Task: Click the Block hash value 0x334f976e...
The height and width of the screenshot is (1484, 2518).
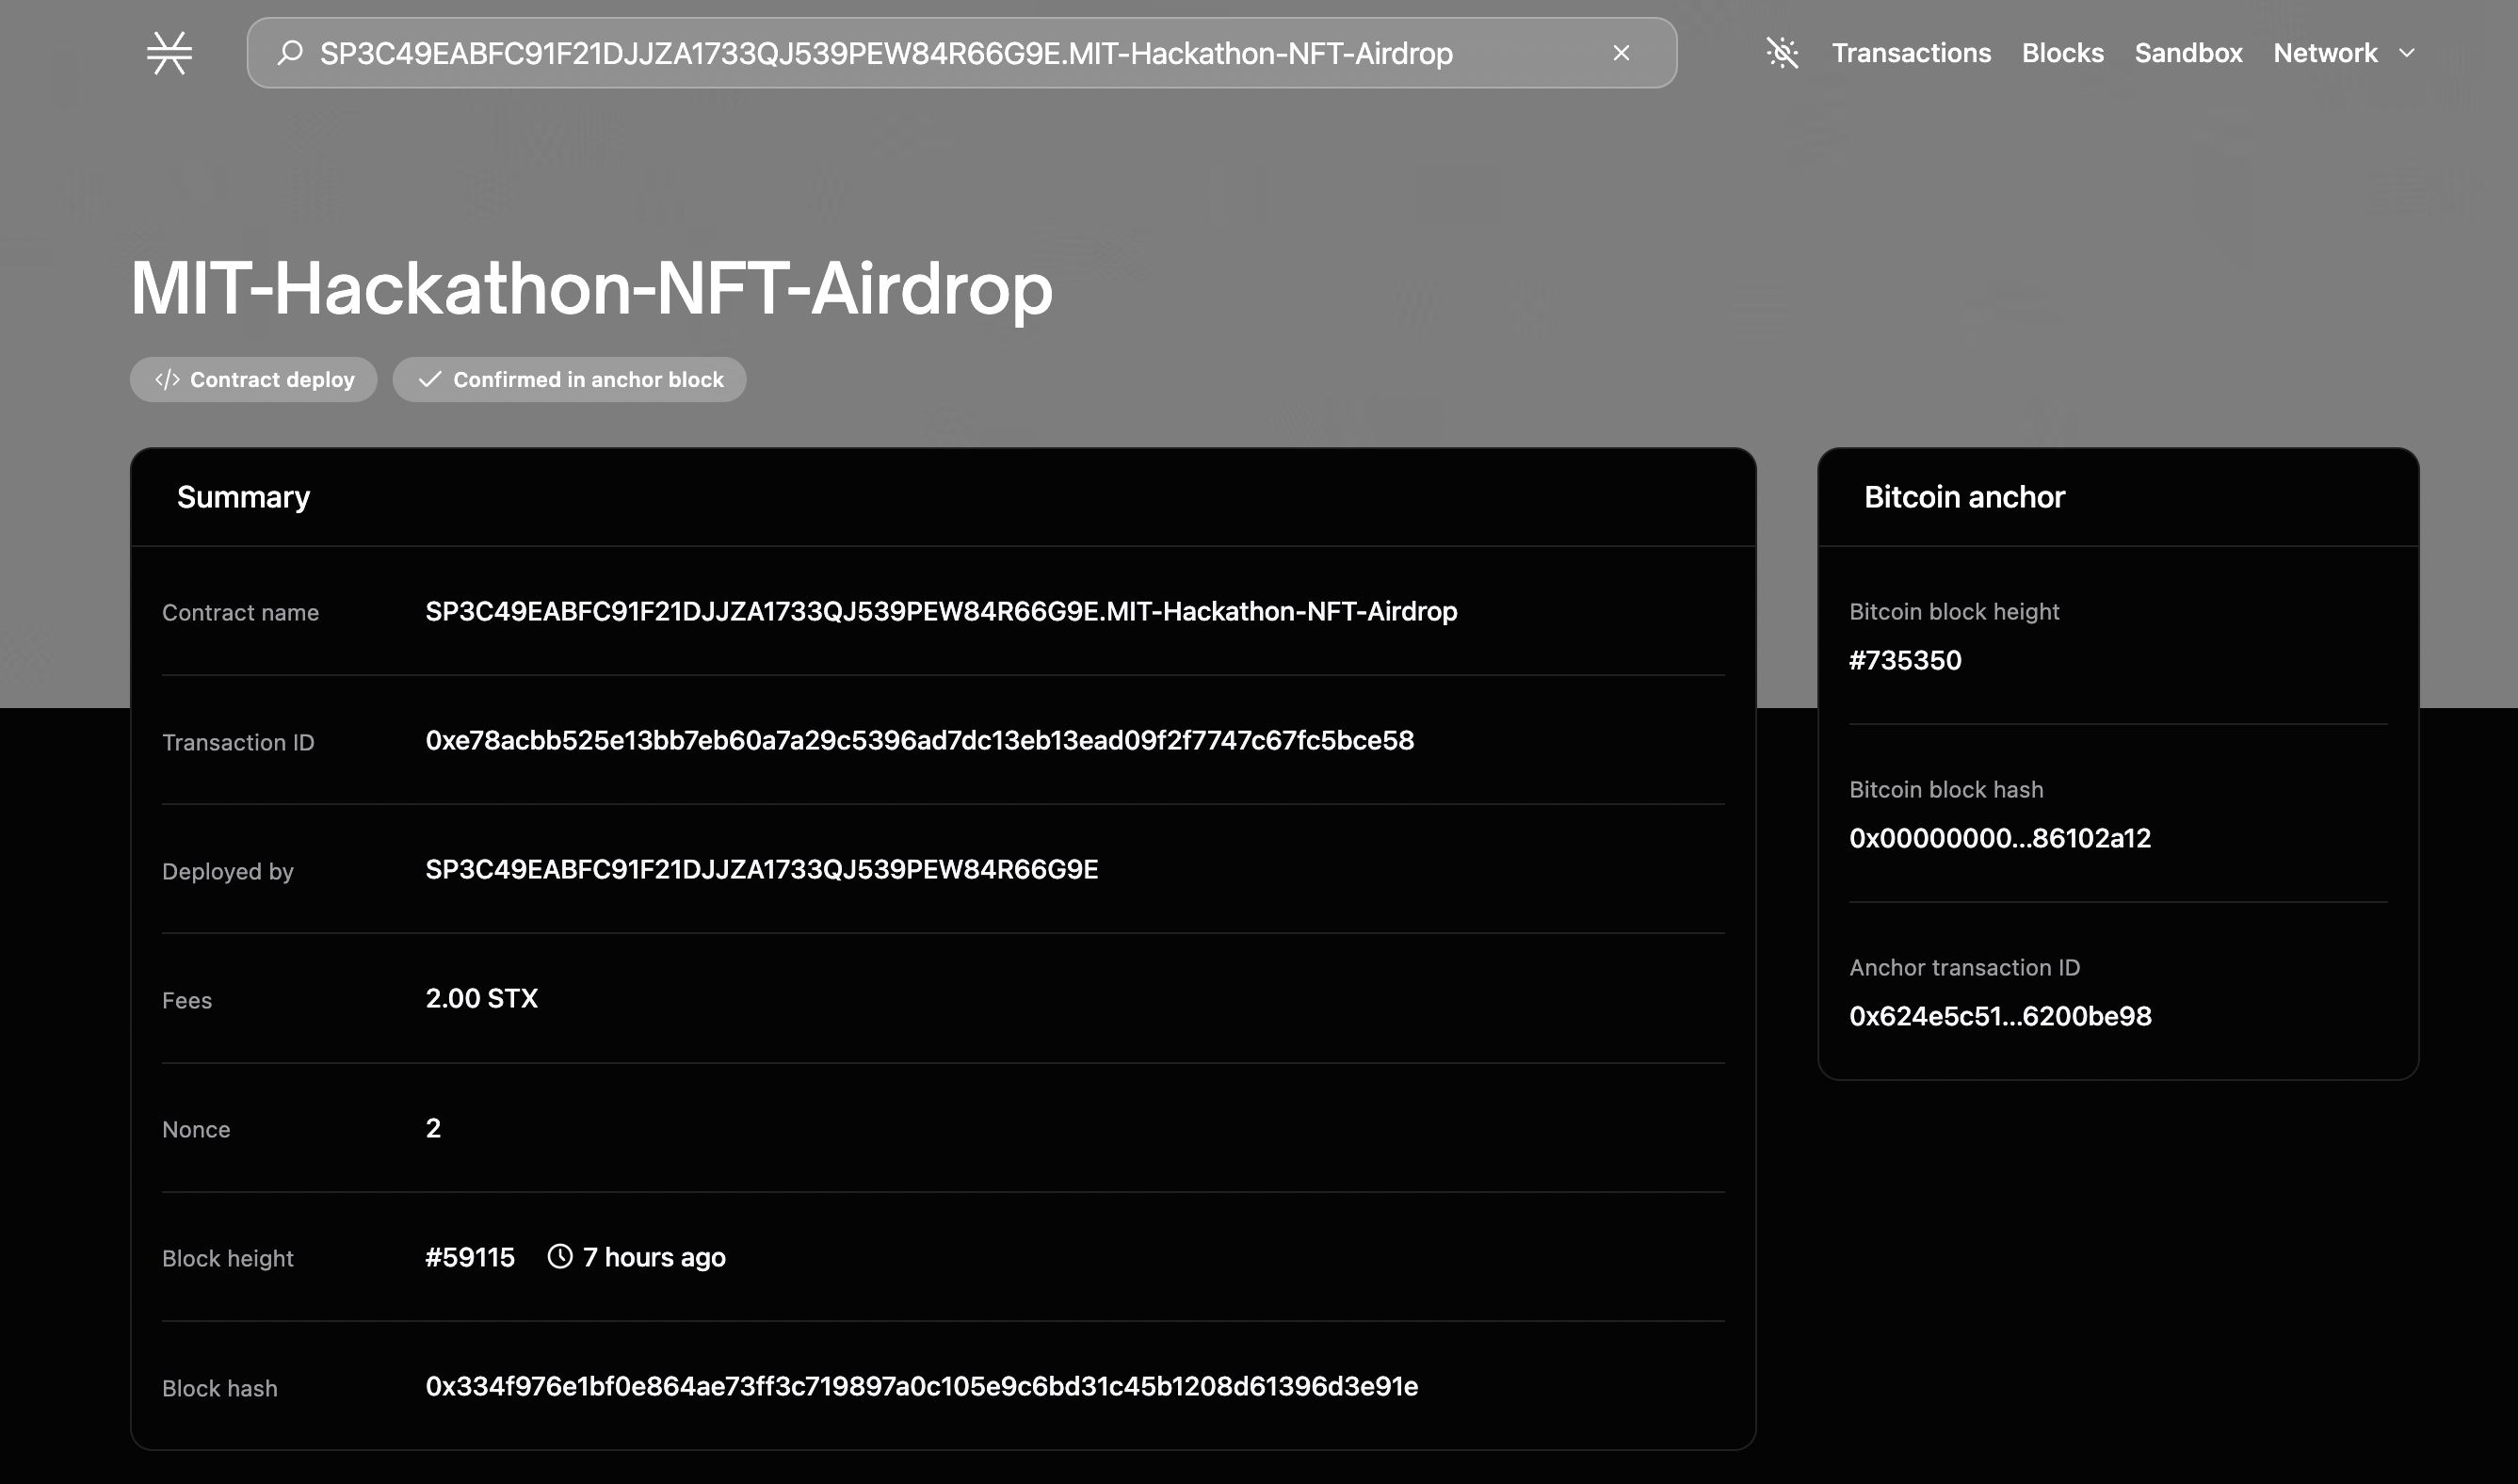Action: click(921, 1387)
